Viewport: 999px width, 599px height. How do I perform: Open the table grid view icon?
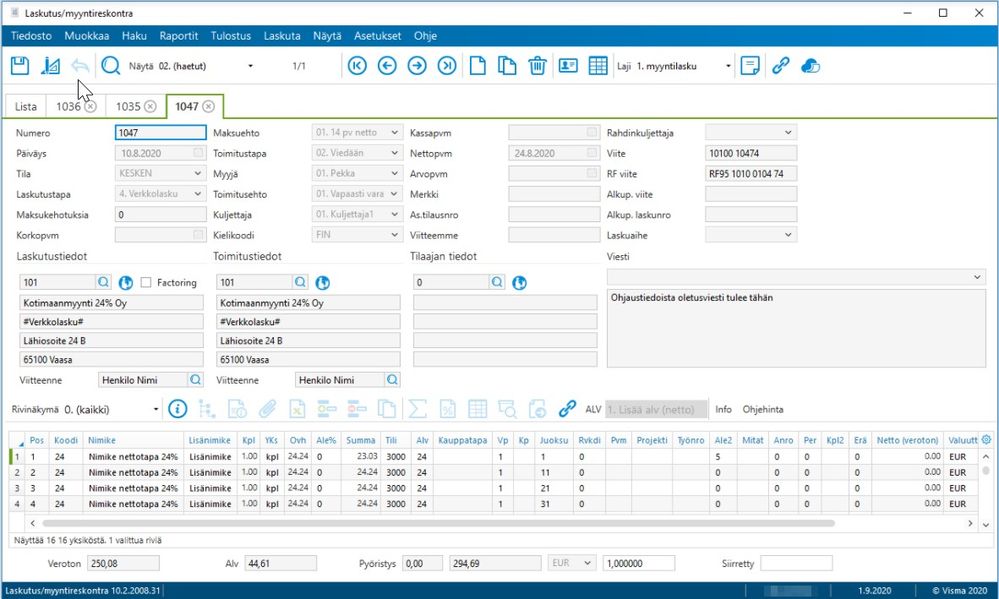point(597,66)
